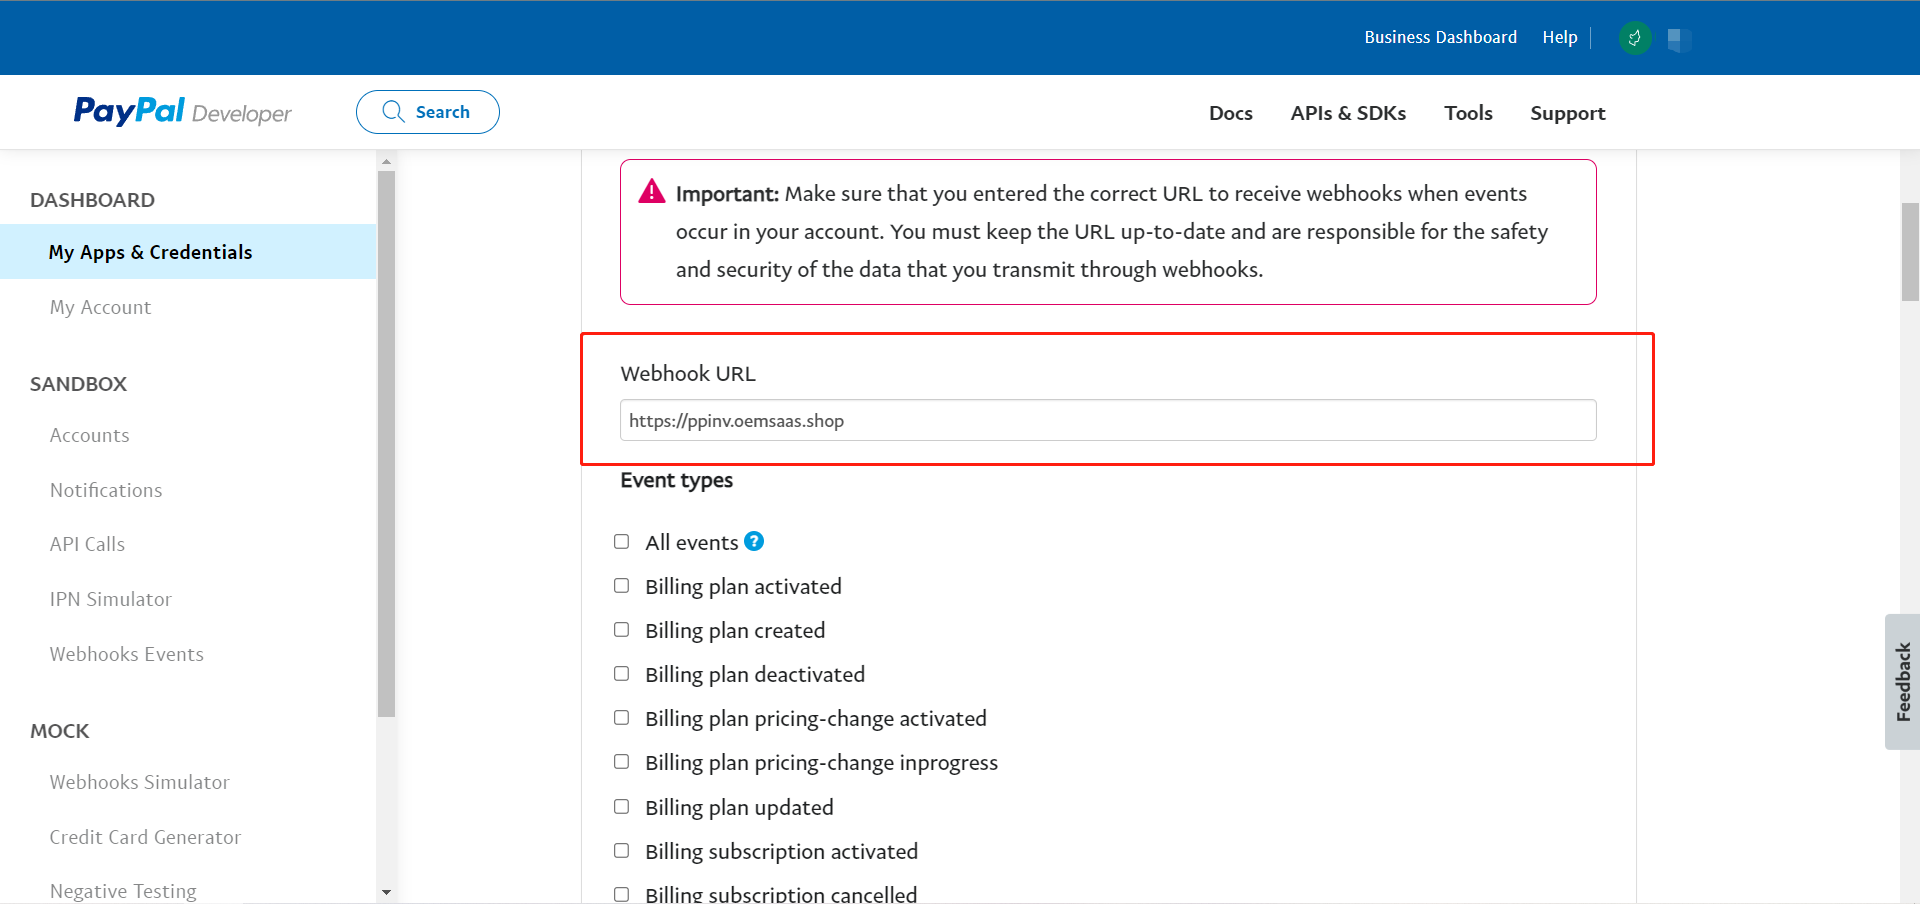Screen dimensions: 1920x904
Task: Open Negative Testing page
Action: pyautogui.click(x=123, y=891)
